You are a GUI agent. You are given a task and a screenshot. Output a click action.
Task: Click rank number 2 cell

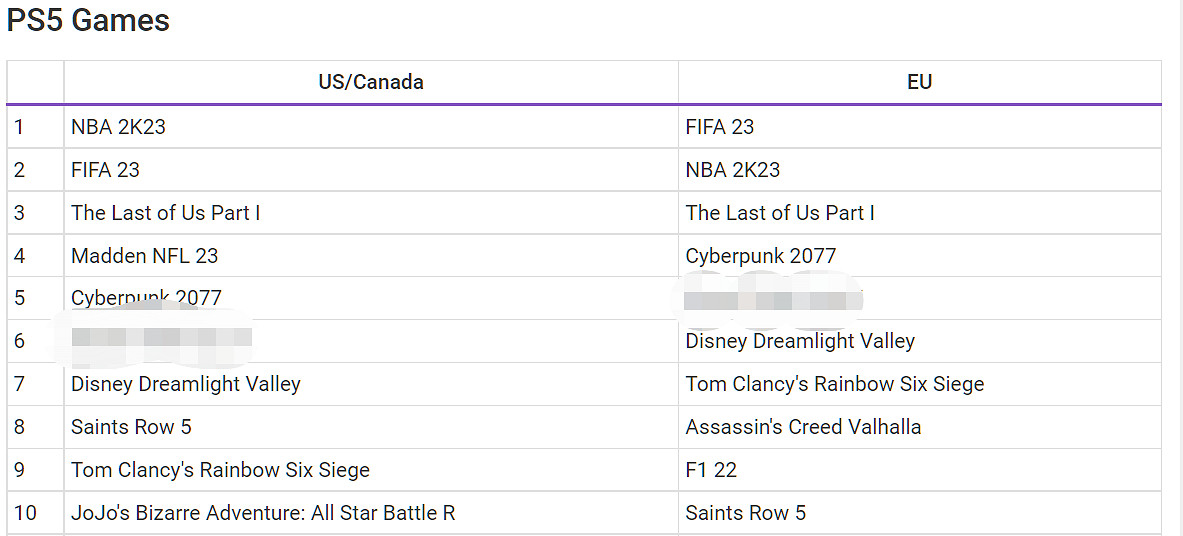pyautogui.click(x=35, y=170)
